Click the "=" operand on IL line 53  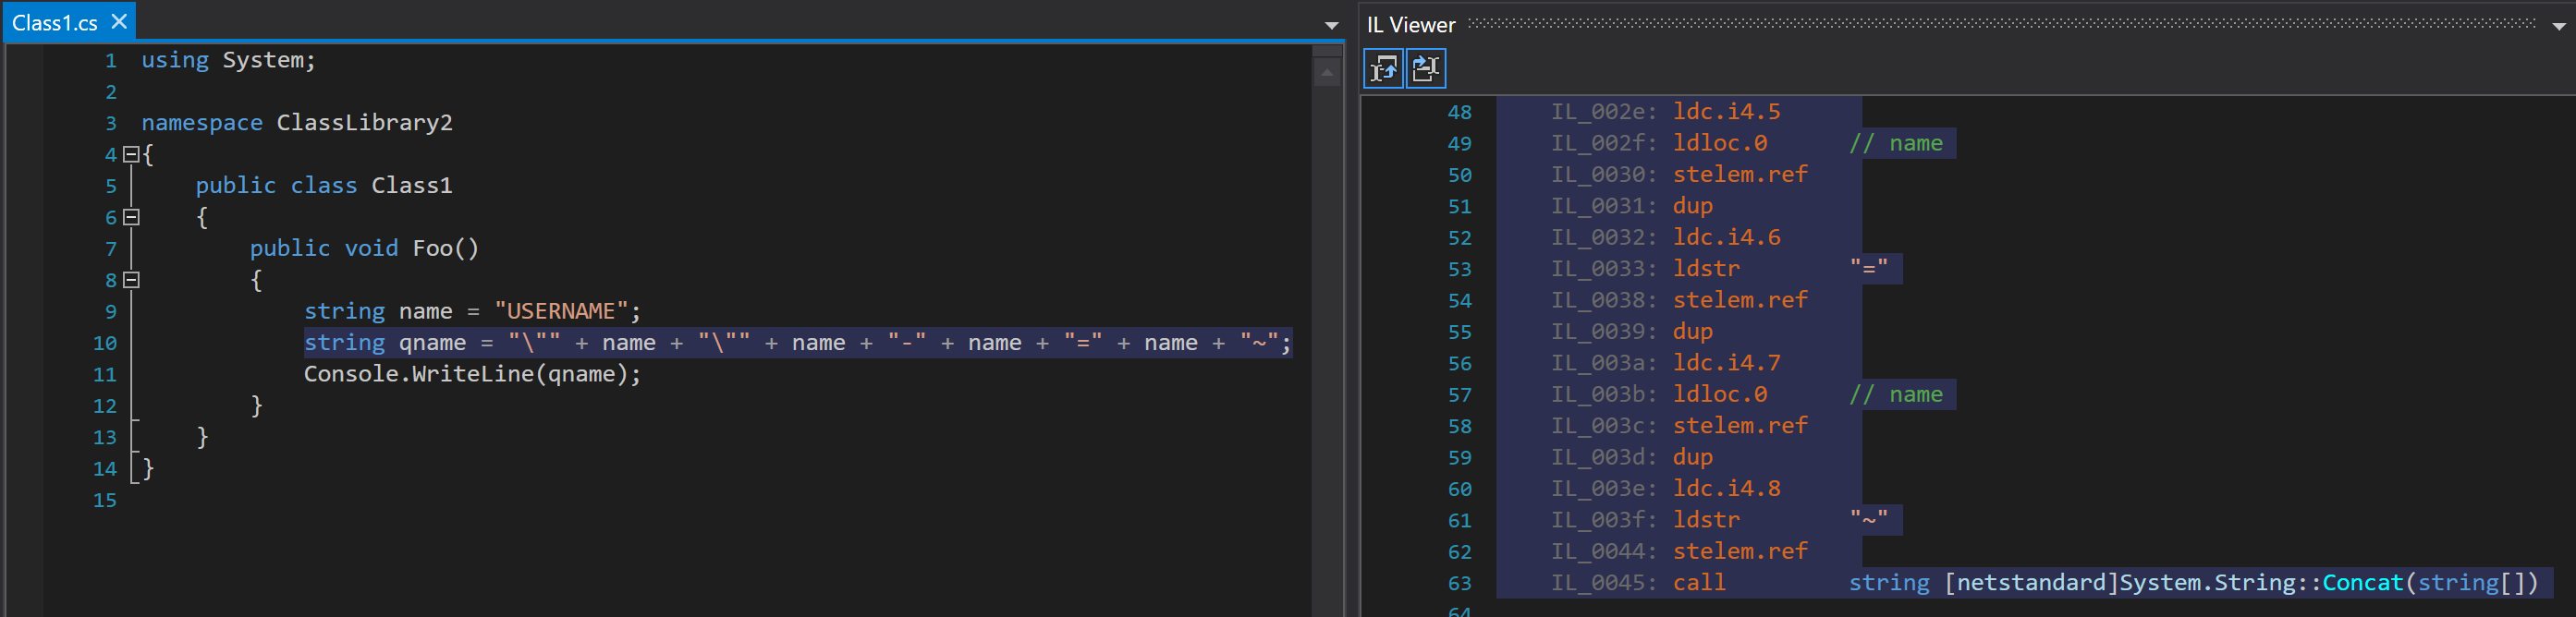[1868, 268]
